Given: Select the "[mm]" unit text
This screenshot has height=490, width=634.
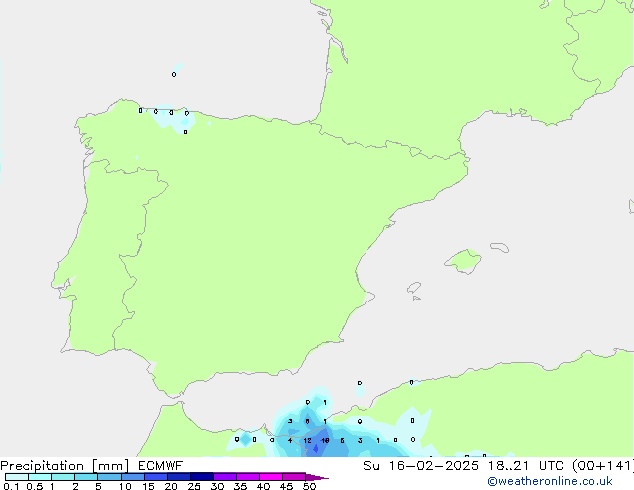Looking at the screenshot, I should 110,466.
